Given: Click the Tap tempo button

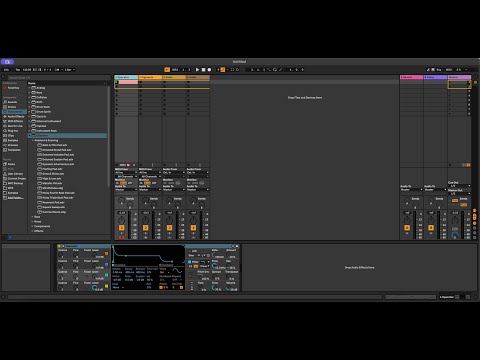Looking at the screenshot, I should pos(18,70).
